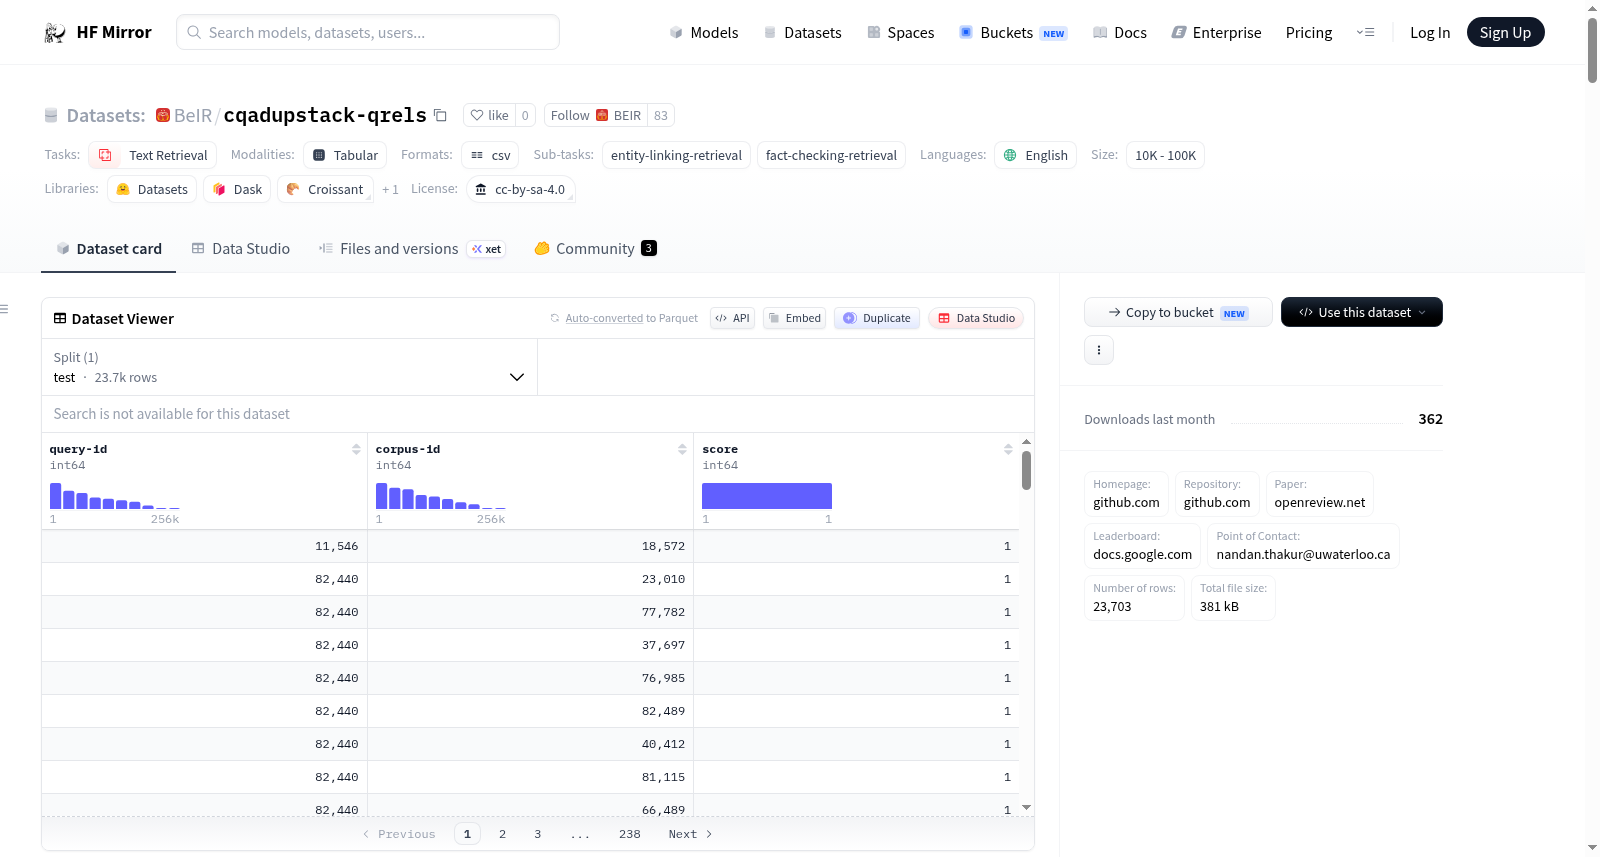Copy dataset name with the copy icon
The image size is (1600, 857).
coord(440,115)
